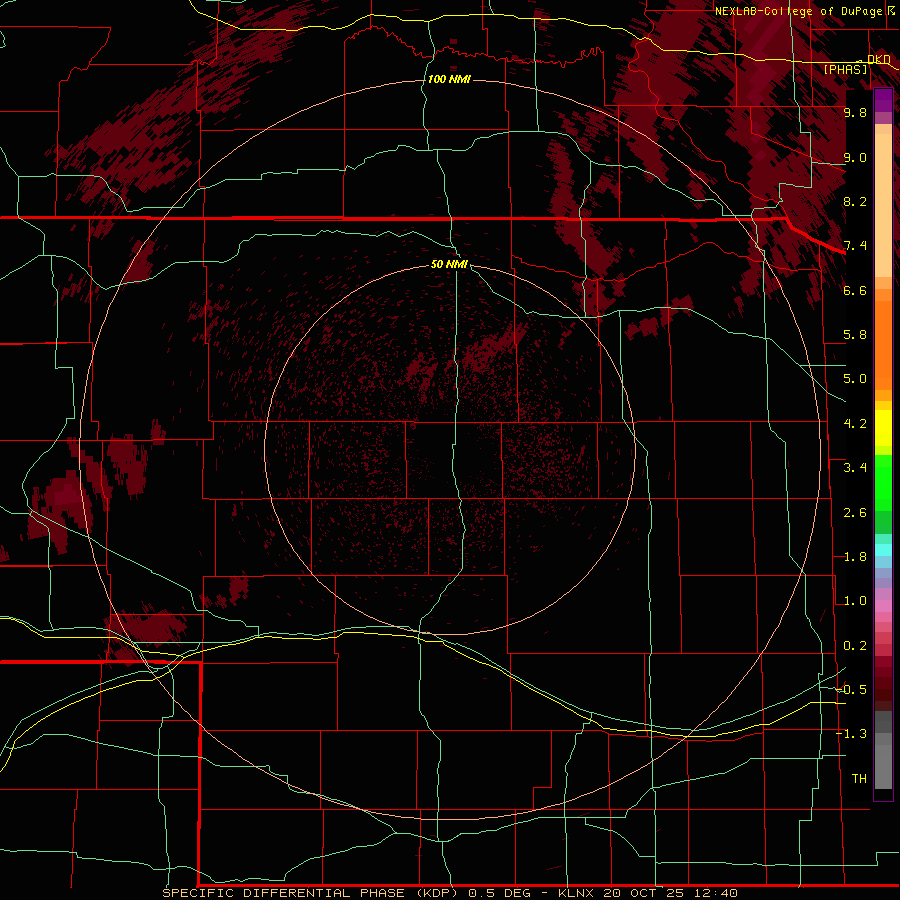Click the 50 NMI range ring label
This screenshot has height=900, width=900.
449,264
